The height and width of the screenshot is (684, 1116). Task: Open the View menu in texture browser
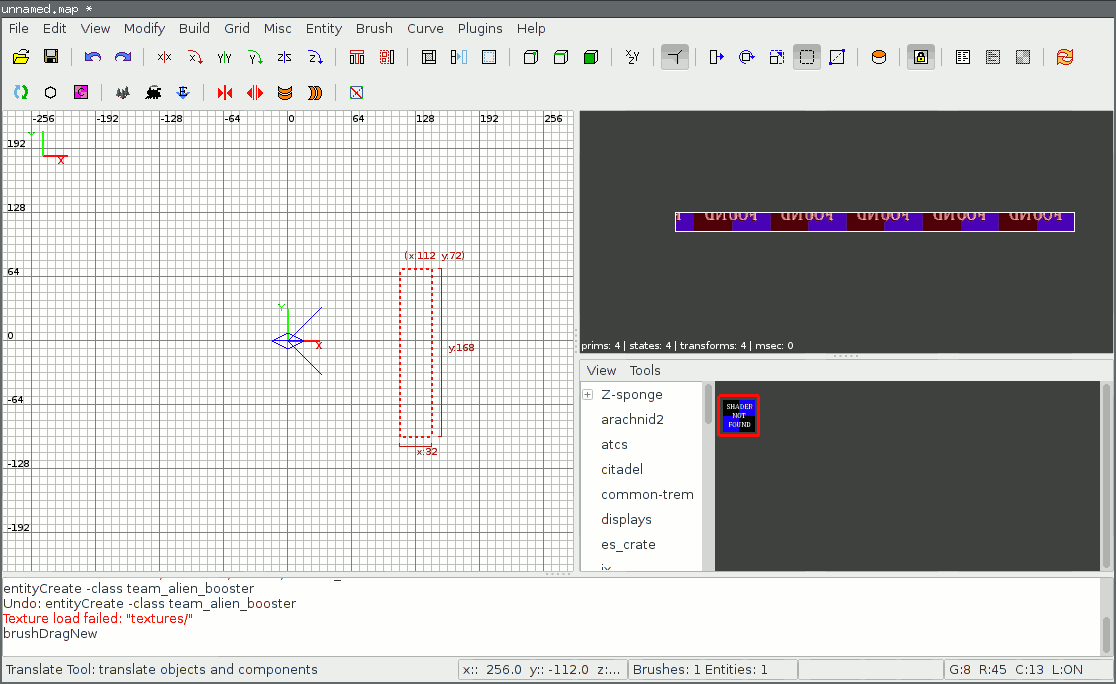[601, 370]
